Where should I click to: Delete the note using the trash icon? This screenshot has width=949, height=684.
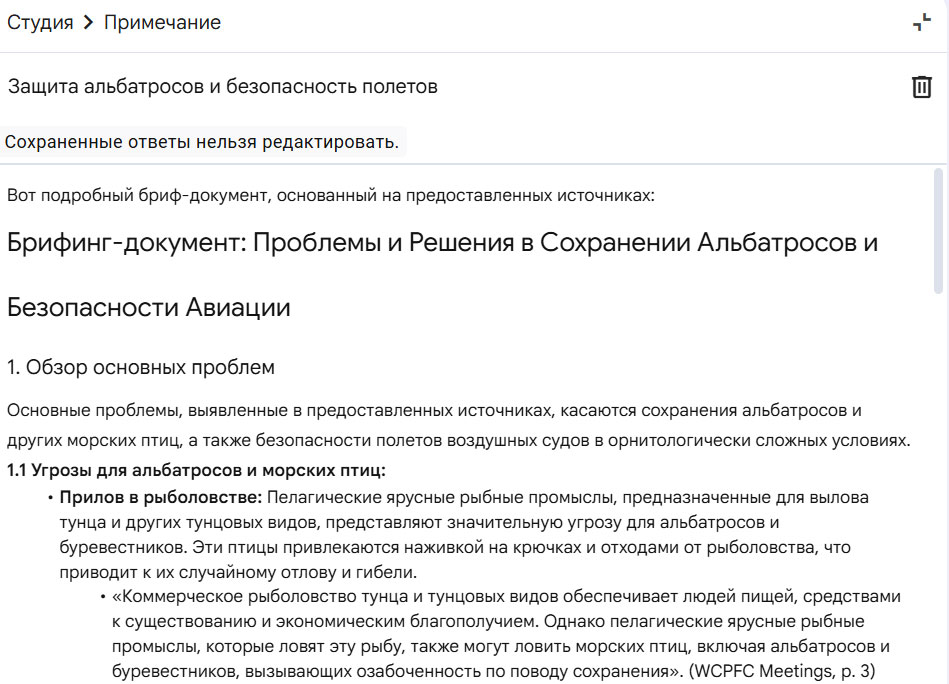[x=921, y=87]
